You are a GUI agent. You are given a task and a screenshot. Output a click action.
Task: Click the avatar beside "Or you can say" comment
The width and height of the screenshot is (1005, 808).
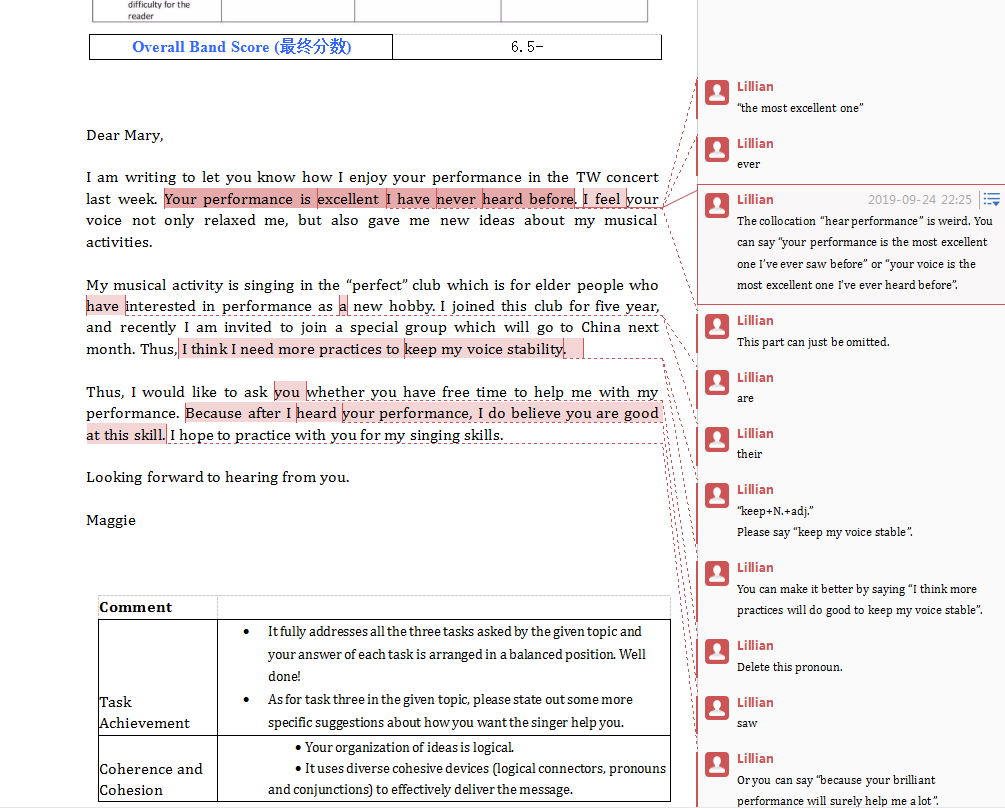[717, 764]
